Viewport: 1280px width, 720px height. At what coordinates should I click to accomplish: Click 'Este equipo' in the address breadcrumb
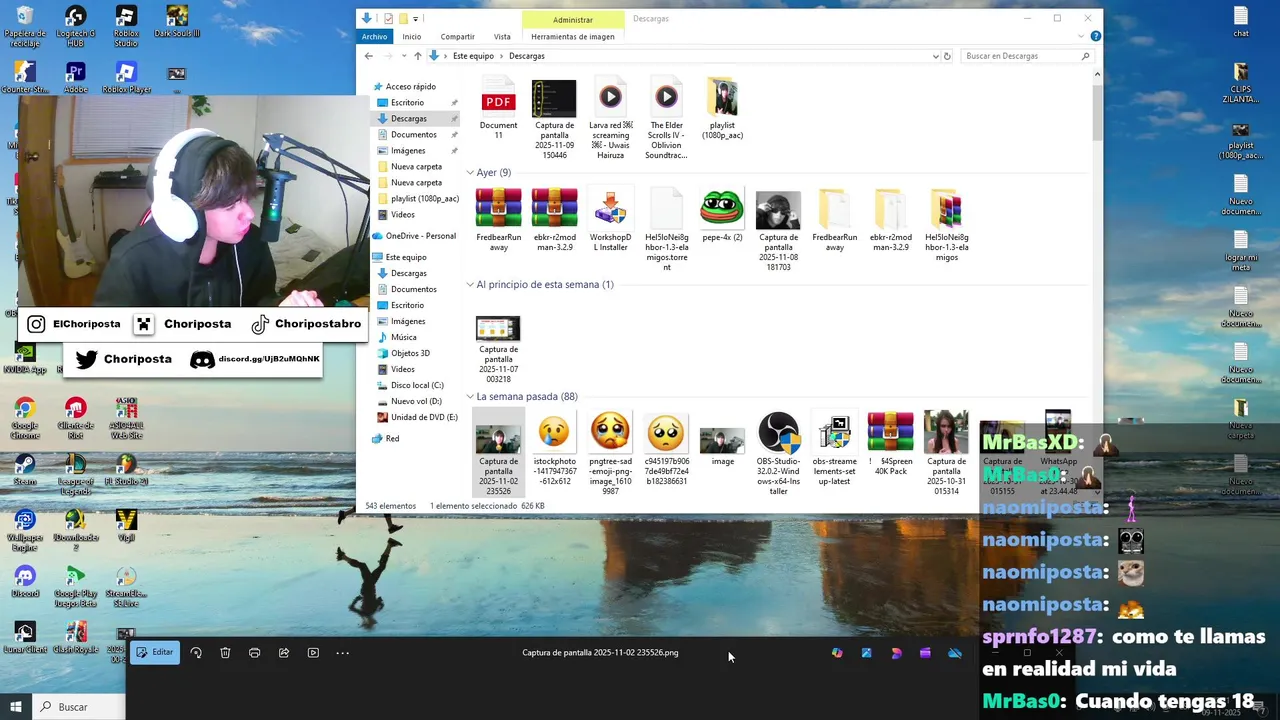tap(473, 56)
